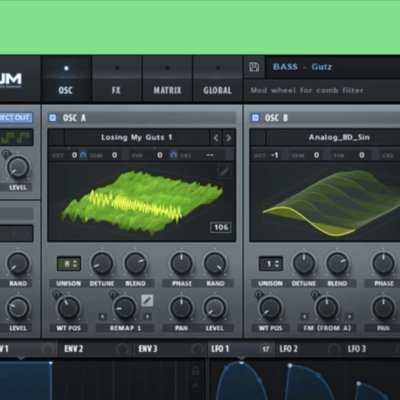Click the OSC A LEVEL knob
This screenshot has width=400, height=400.
(215, 308)
